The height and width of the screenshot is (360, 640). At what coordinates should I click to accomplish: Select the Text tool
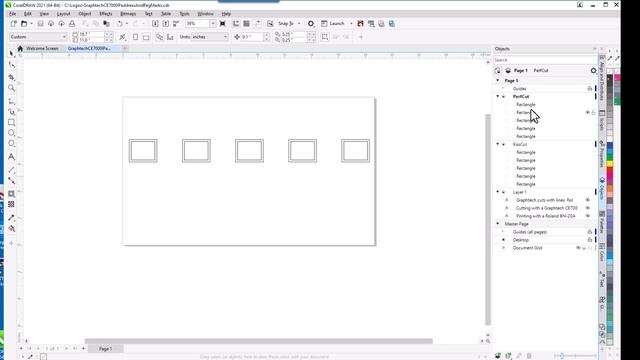point(11,157)
